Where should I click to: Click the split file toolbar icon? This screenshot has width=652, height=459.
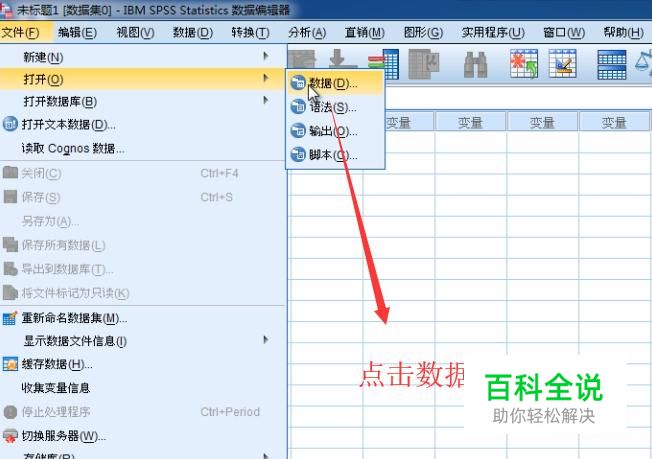612,64
